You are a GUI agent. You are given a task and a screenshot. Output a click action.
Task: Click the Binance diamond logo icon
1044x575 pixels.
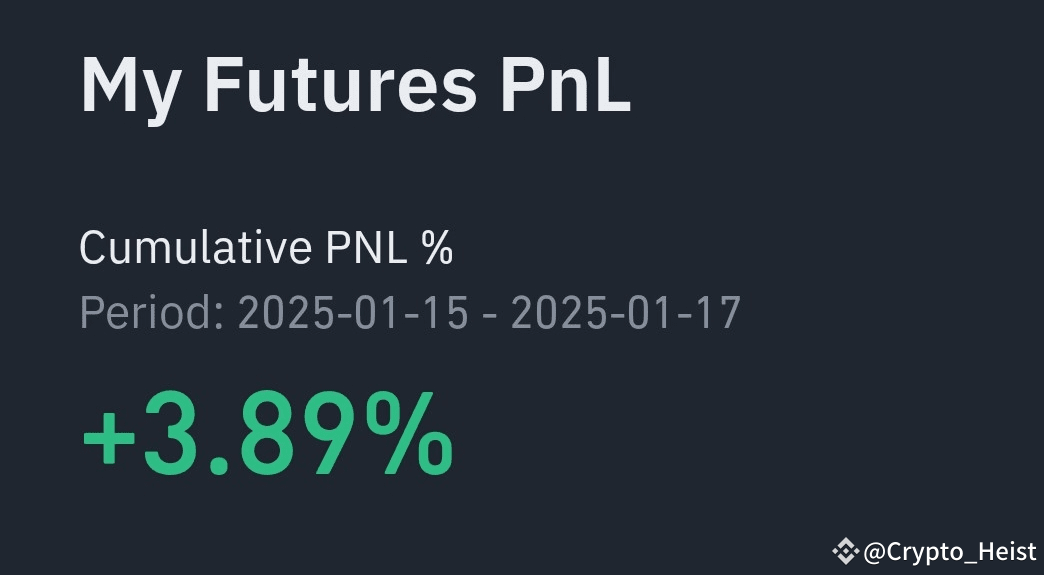click(x=846, y=551)
